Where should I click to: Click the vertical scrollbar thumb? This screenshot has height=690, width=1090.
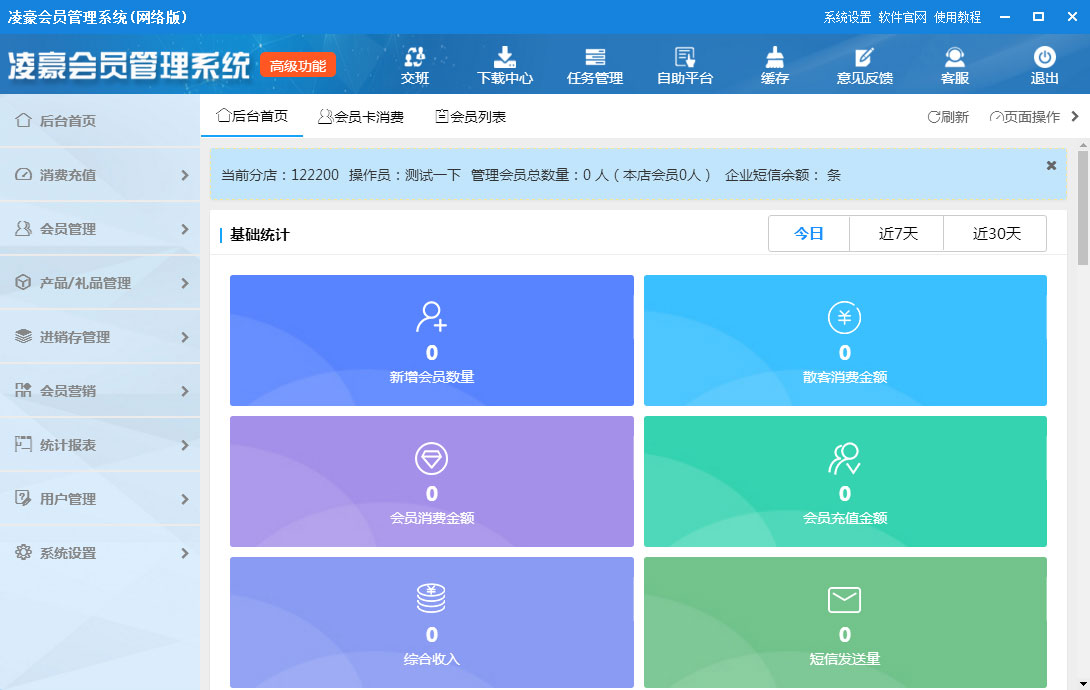pos(1082,207)
